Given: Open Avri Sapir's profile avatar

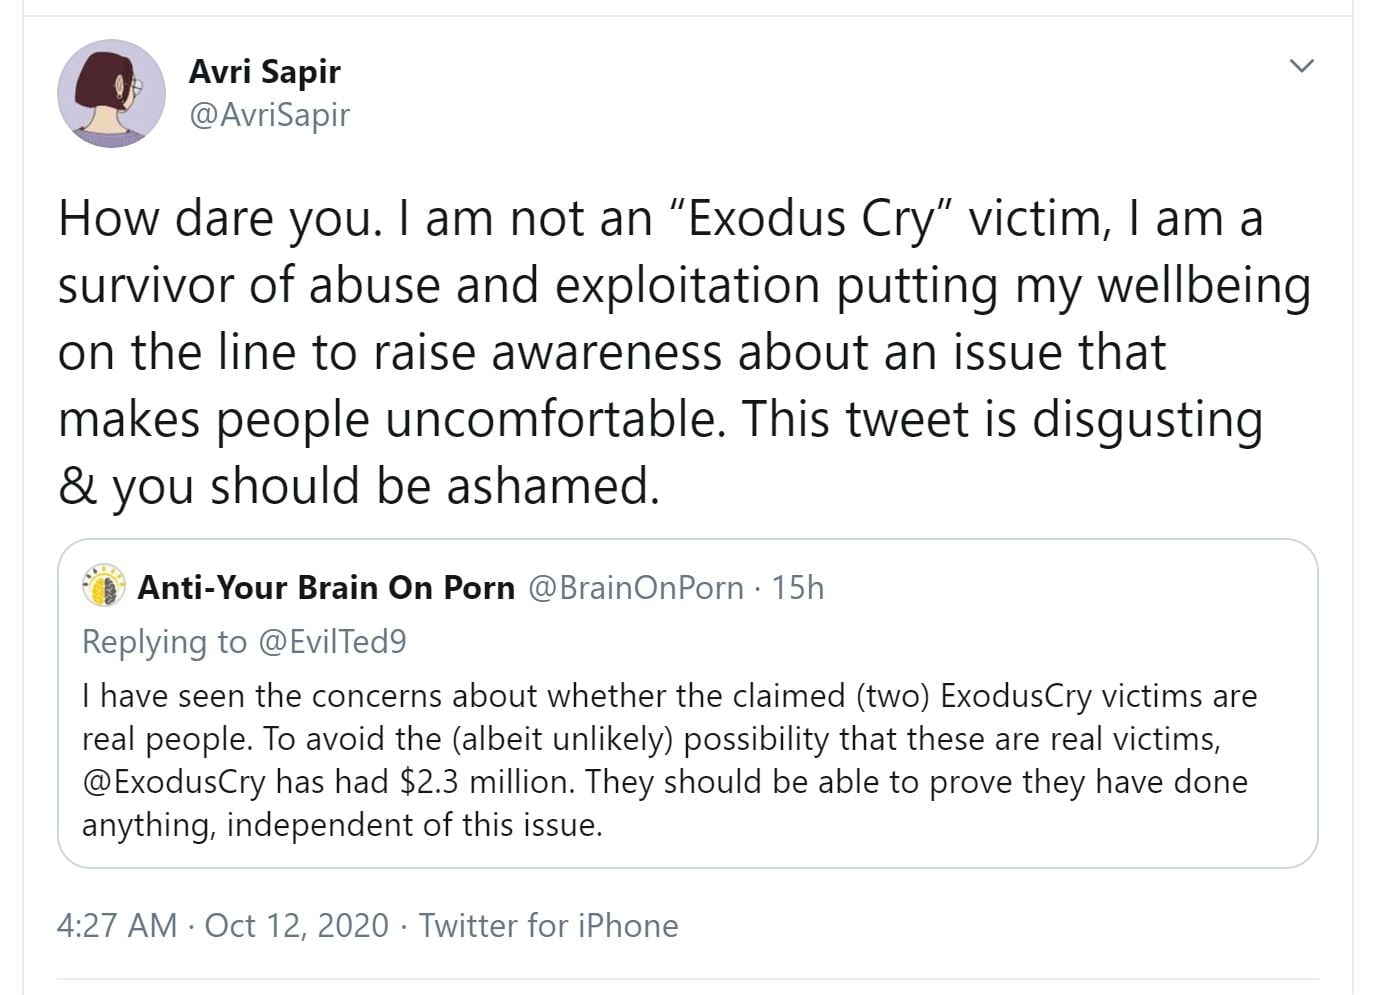Looking at the screenshot, I should pos(111,93).
